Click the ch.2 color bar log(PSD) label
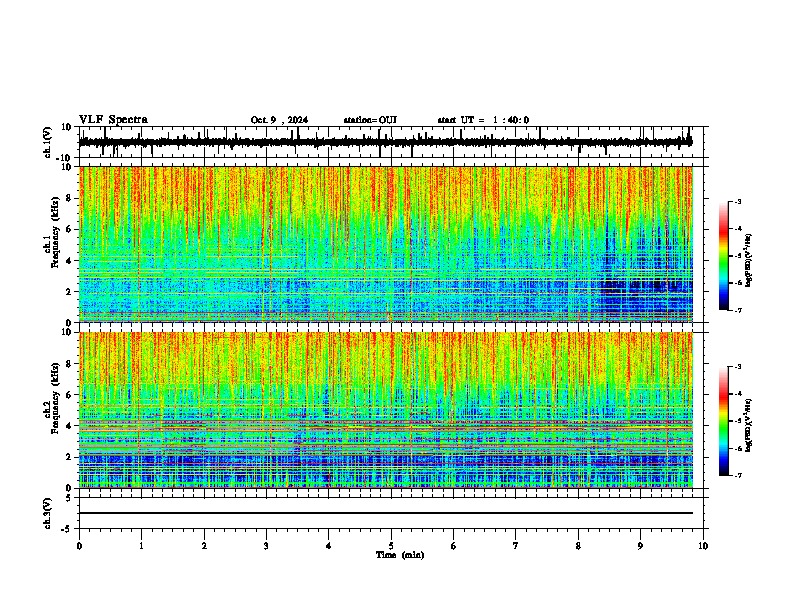Screen dimensions: 792x612 pos(749,425)
